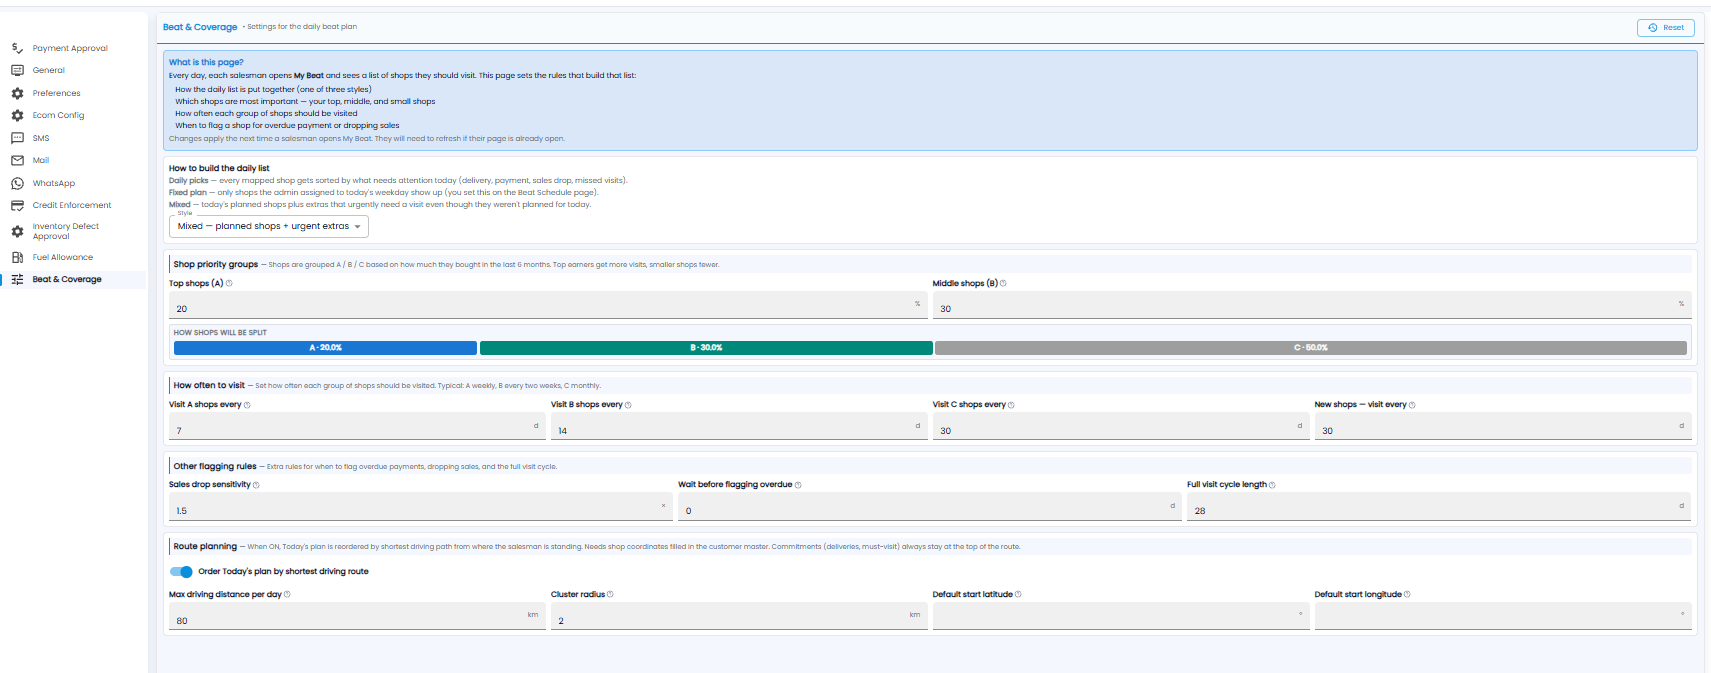Click info icon beside Default start longitude

1407,594
